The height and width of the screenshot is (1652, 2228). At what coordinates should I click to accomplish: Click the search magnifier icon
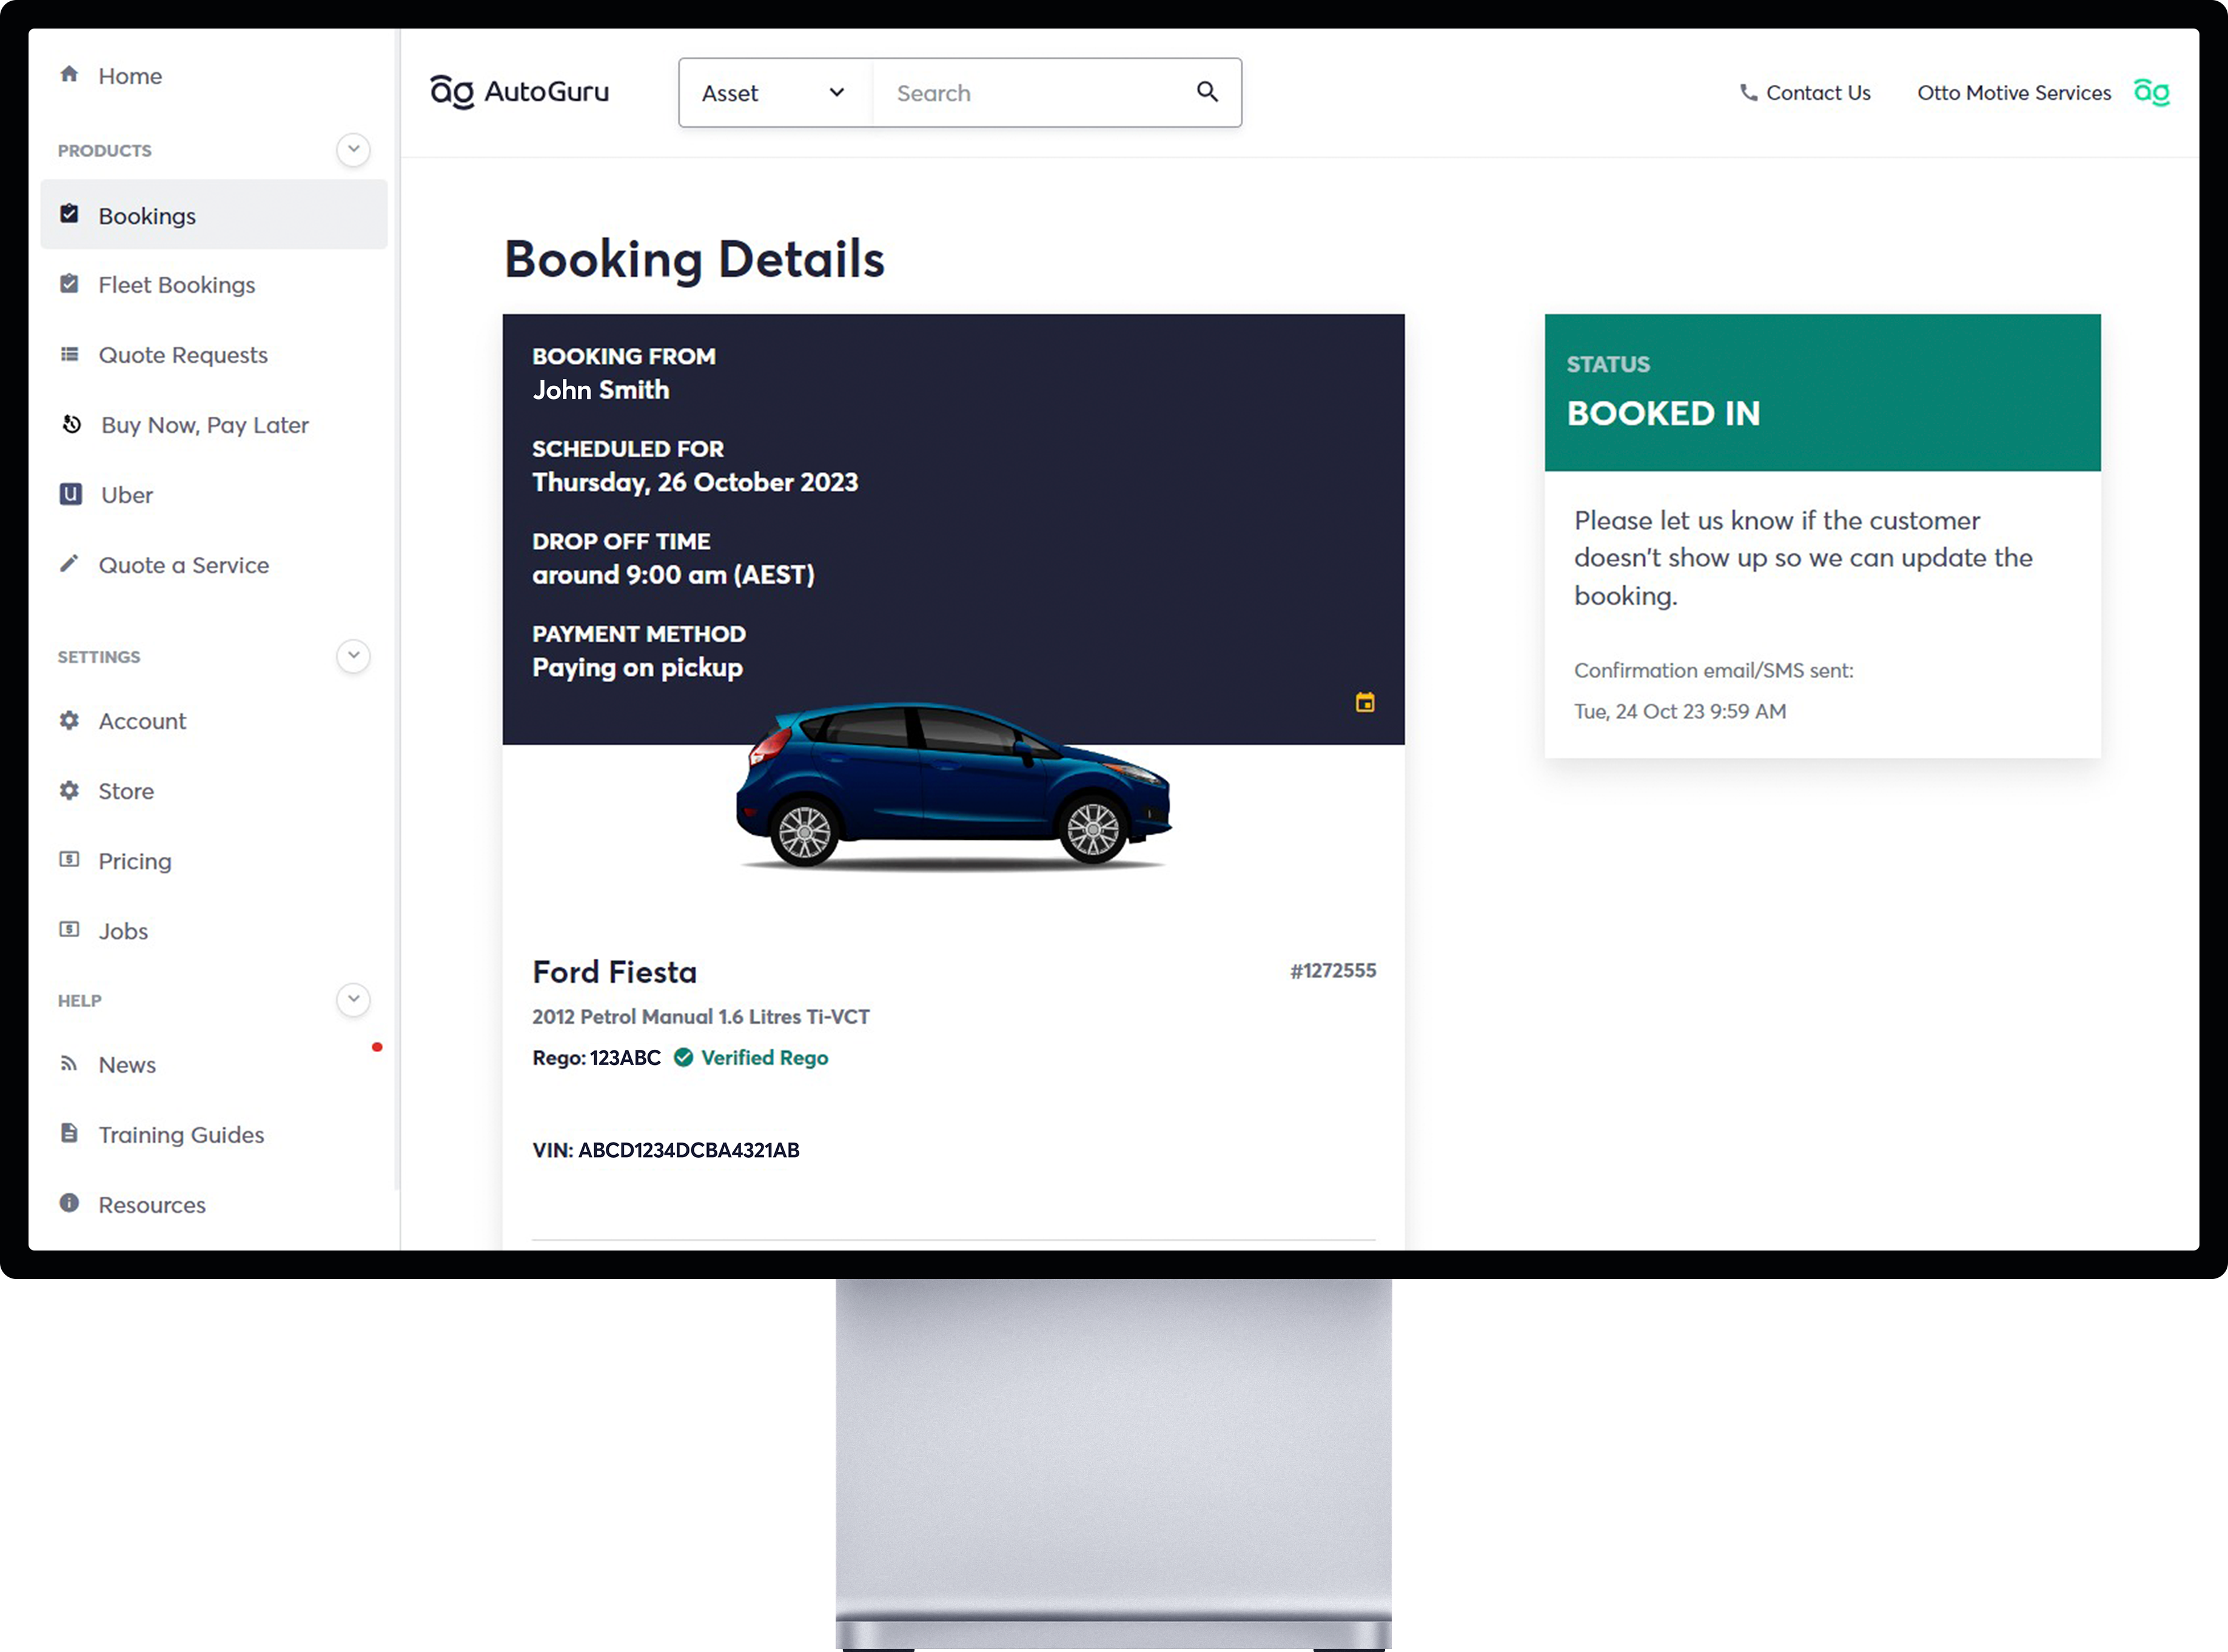tap(1207, 92)
